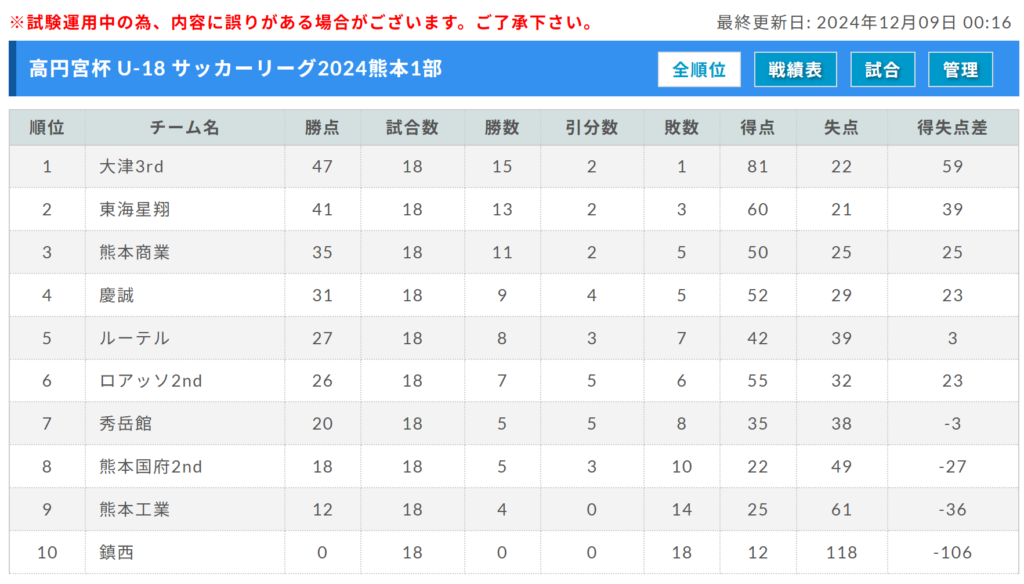The height and width of the screenshot is (584, 1024).
Task: Select team 慶誠 row
Action: coord(514,295)
